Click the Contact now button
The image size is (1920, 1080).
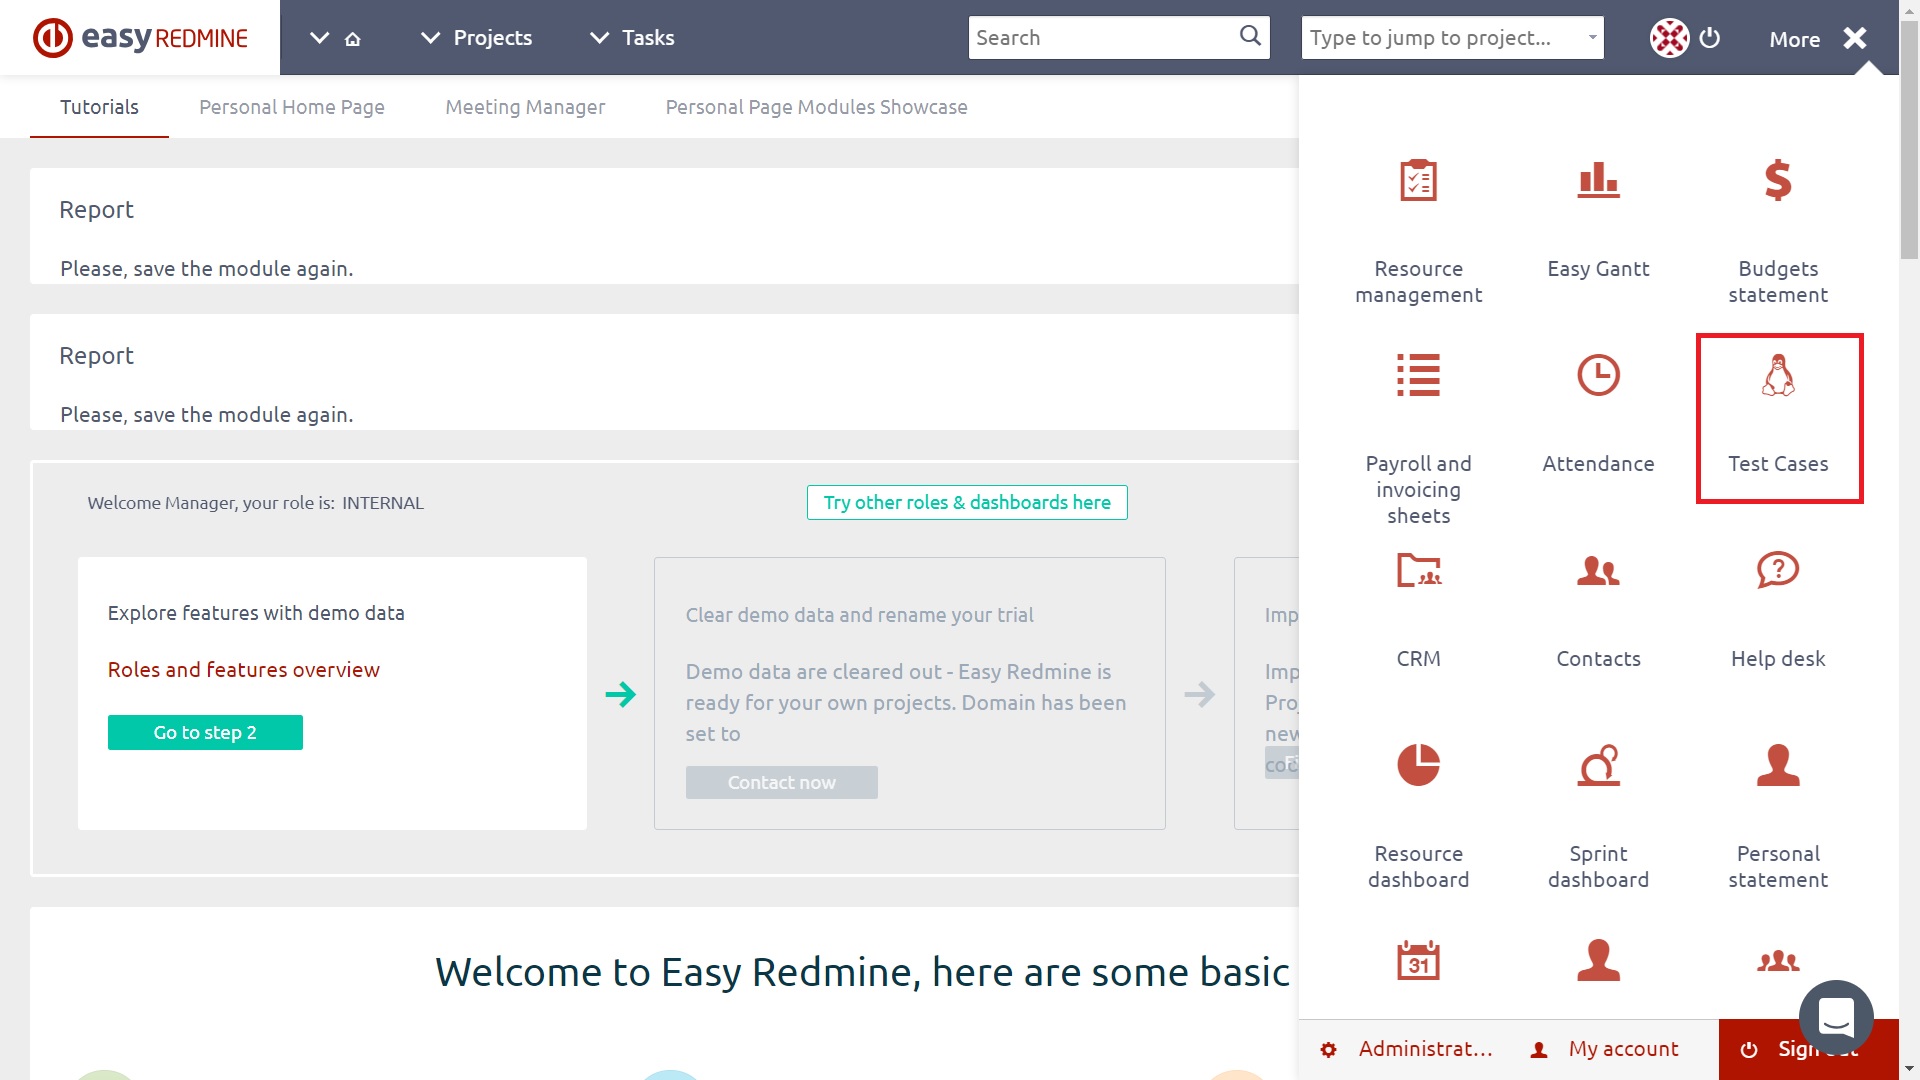pos(781,782)
